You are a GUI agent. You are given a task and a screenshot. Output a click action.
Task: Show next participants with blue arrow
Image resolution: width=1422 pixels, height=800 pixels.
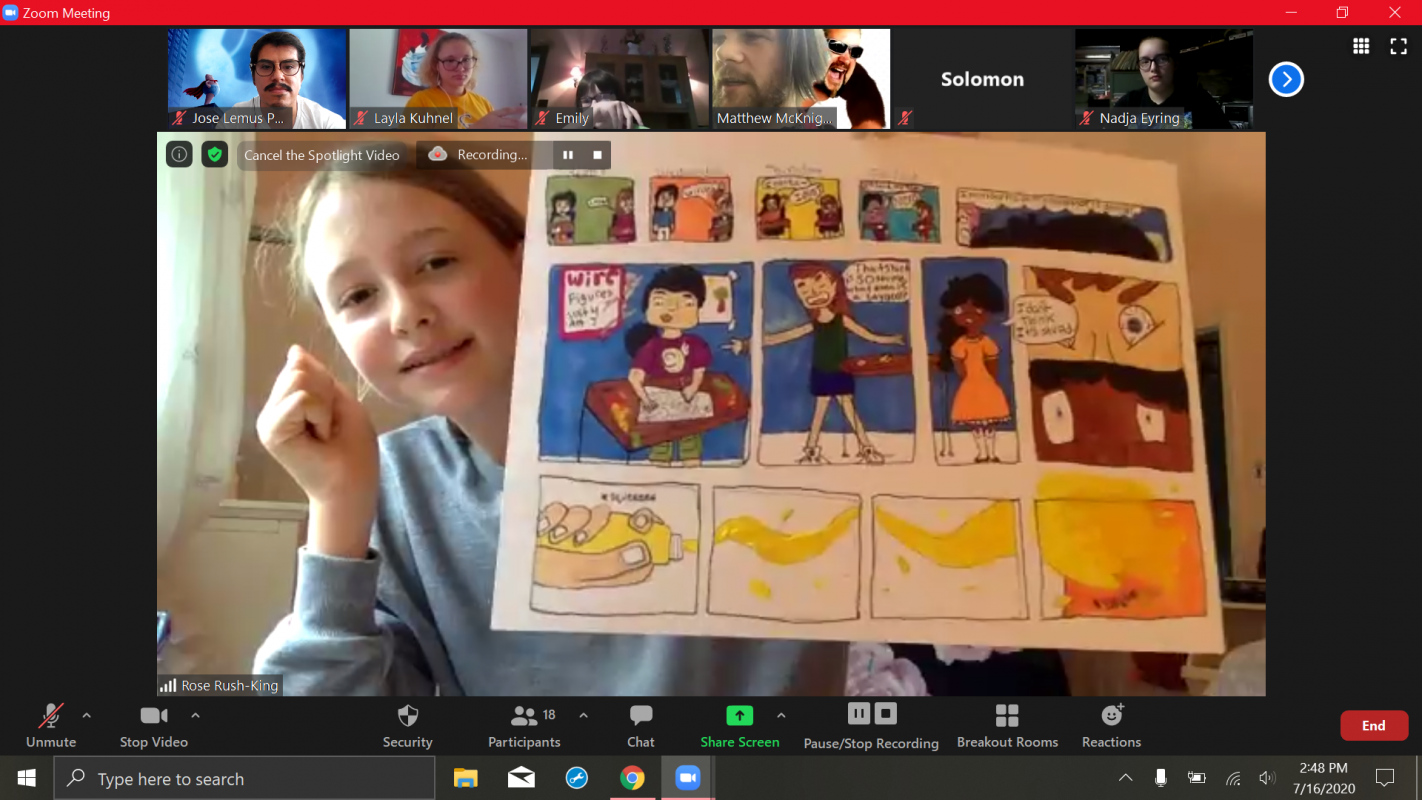(x=1286, y=79)
